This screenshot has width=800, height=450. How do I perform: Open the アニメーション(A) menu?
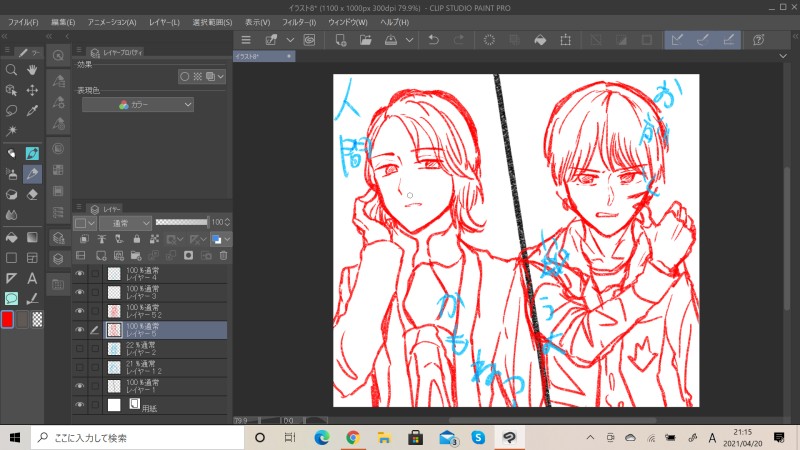[x=112, y=22]
